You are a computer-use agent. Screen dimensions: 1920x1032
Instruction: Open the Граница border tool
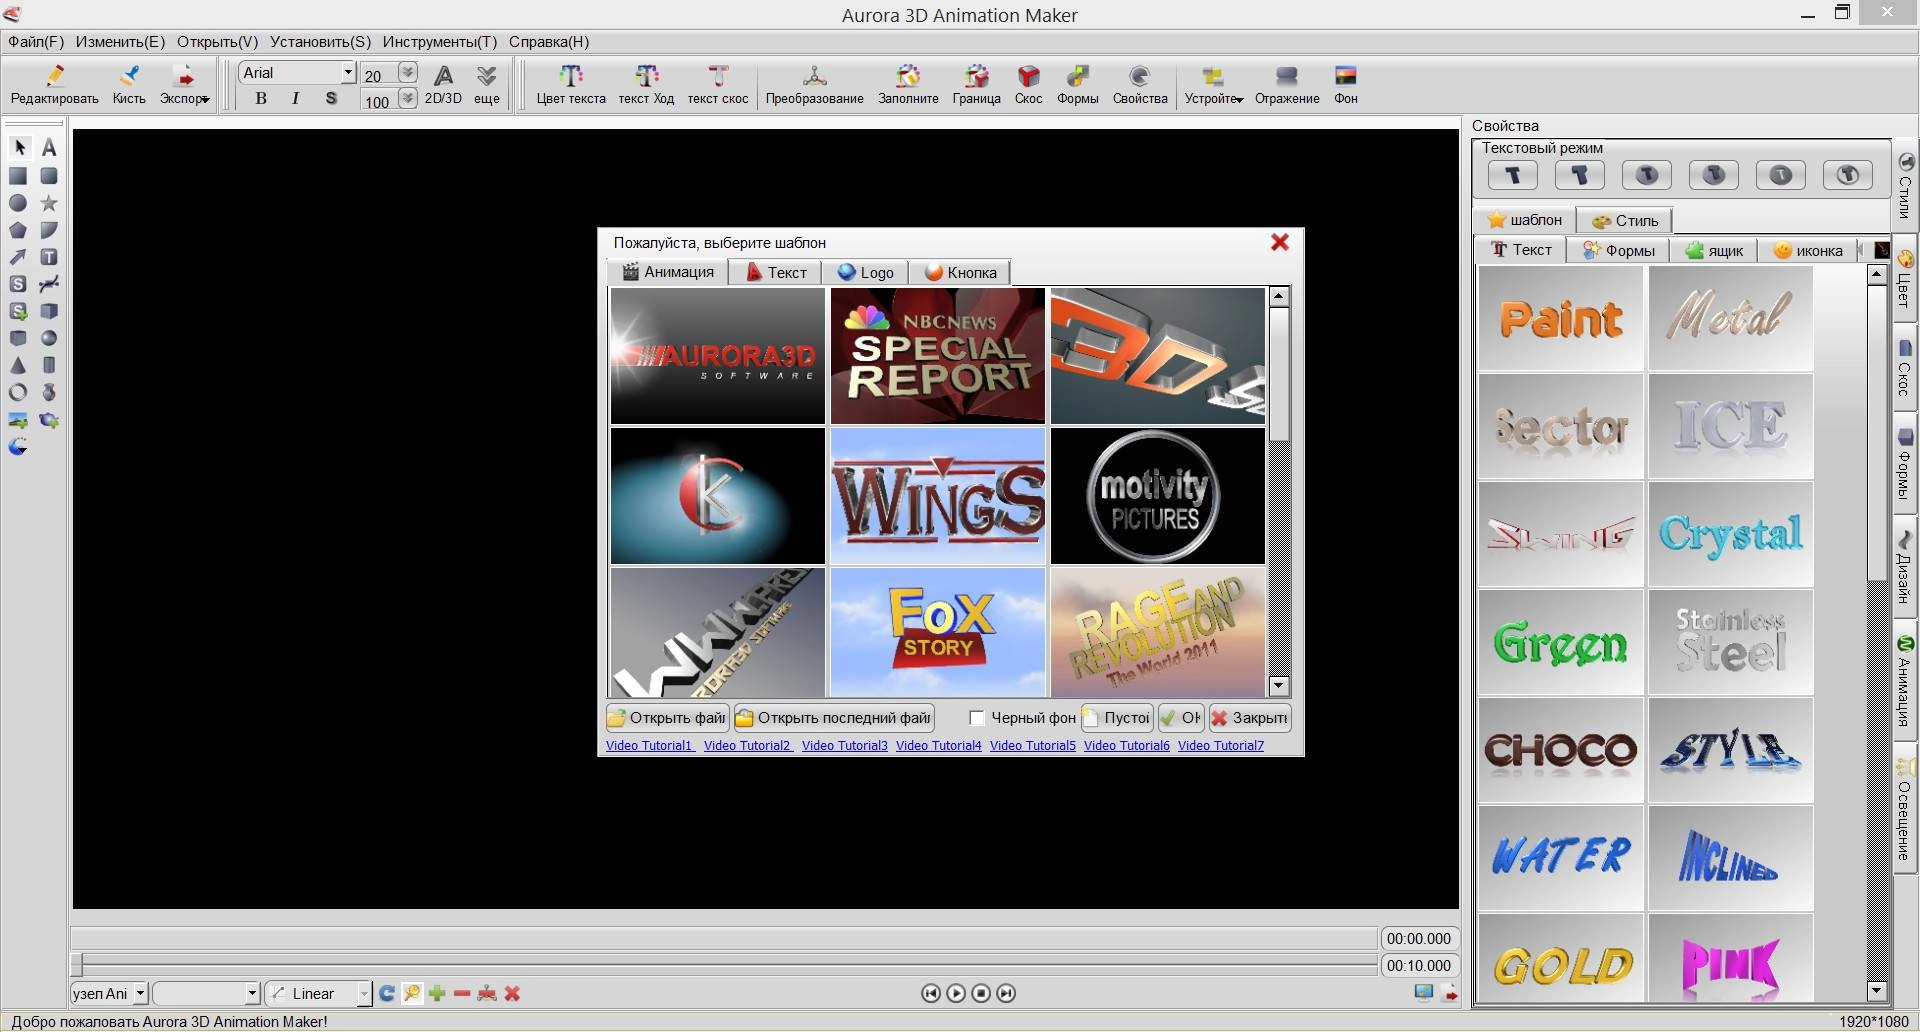[976, 84]
